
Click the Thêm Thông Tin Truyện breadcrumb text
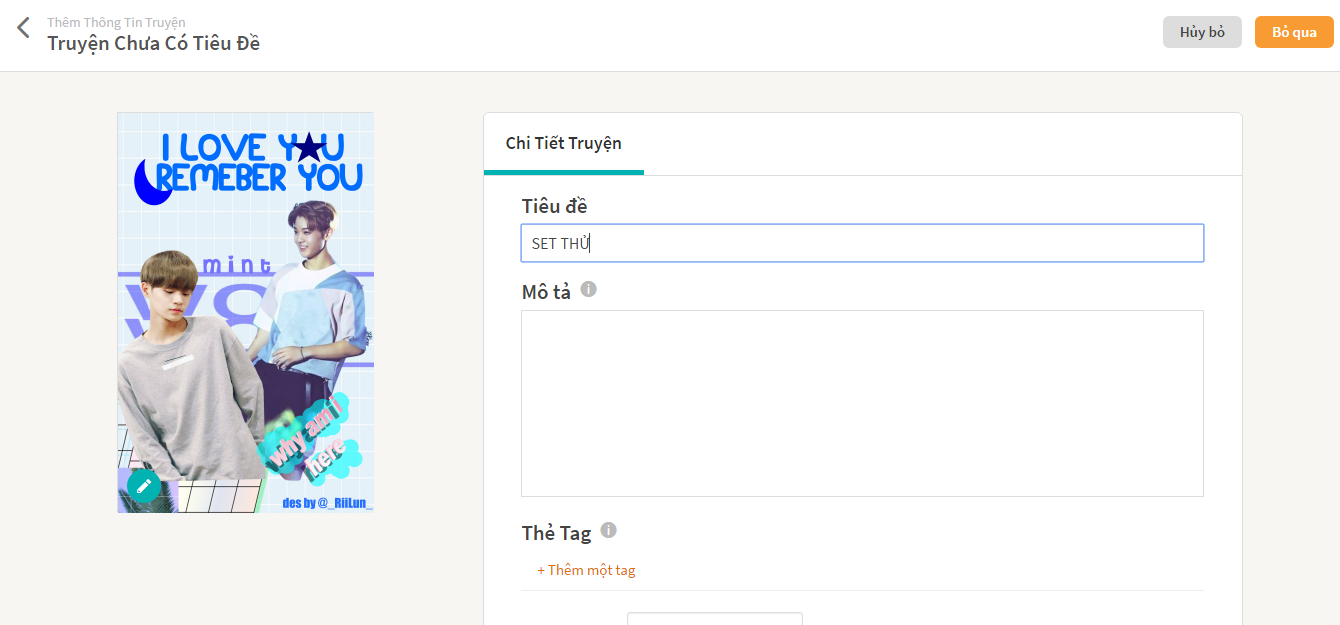pyautogui.click(x=116, y=22)
